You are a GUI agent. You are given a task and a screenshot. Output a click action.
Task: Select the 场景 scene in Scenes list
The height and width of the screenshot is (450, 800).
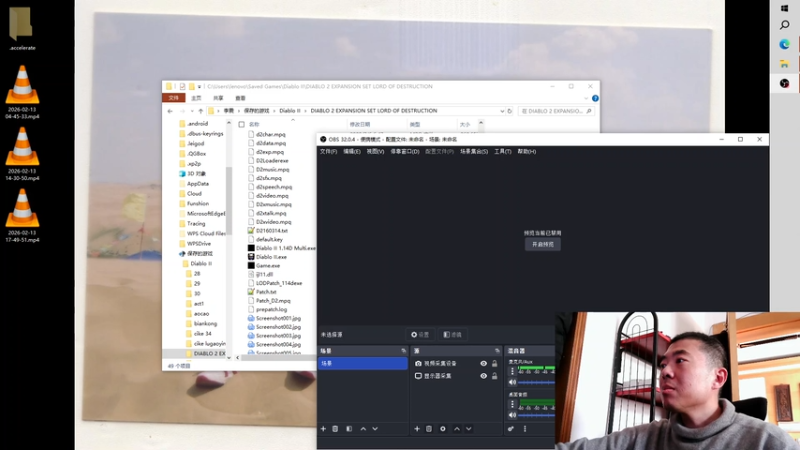pos(363,363)
